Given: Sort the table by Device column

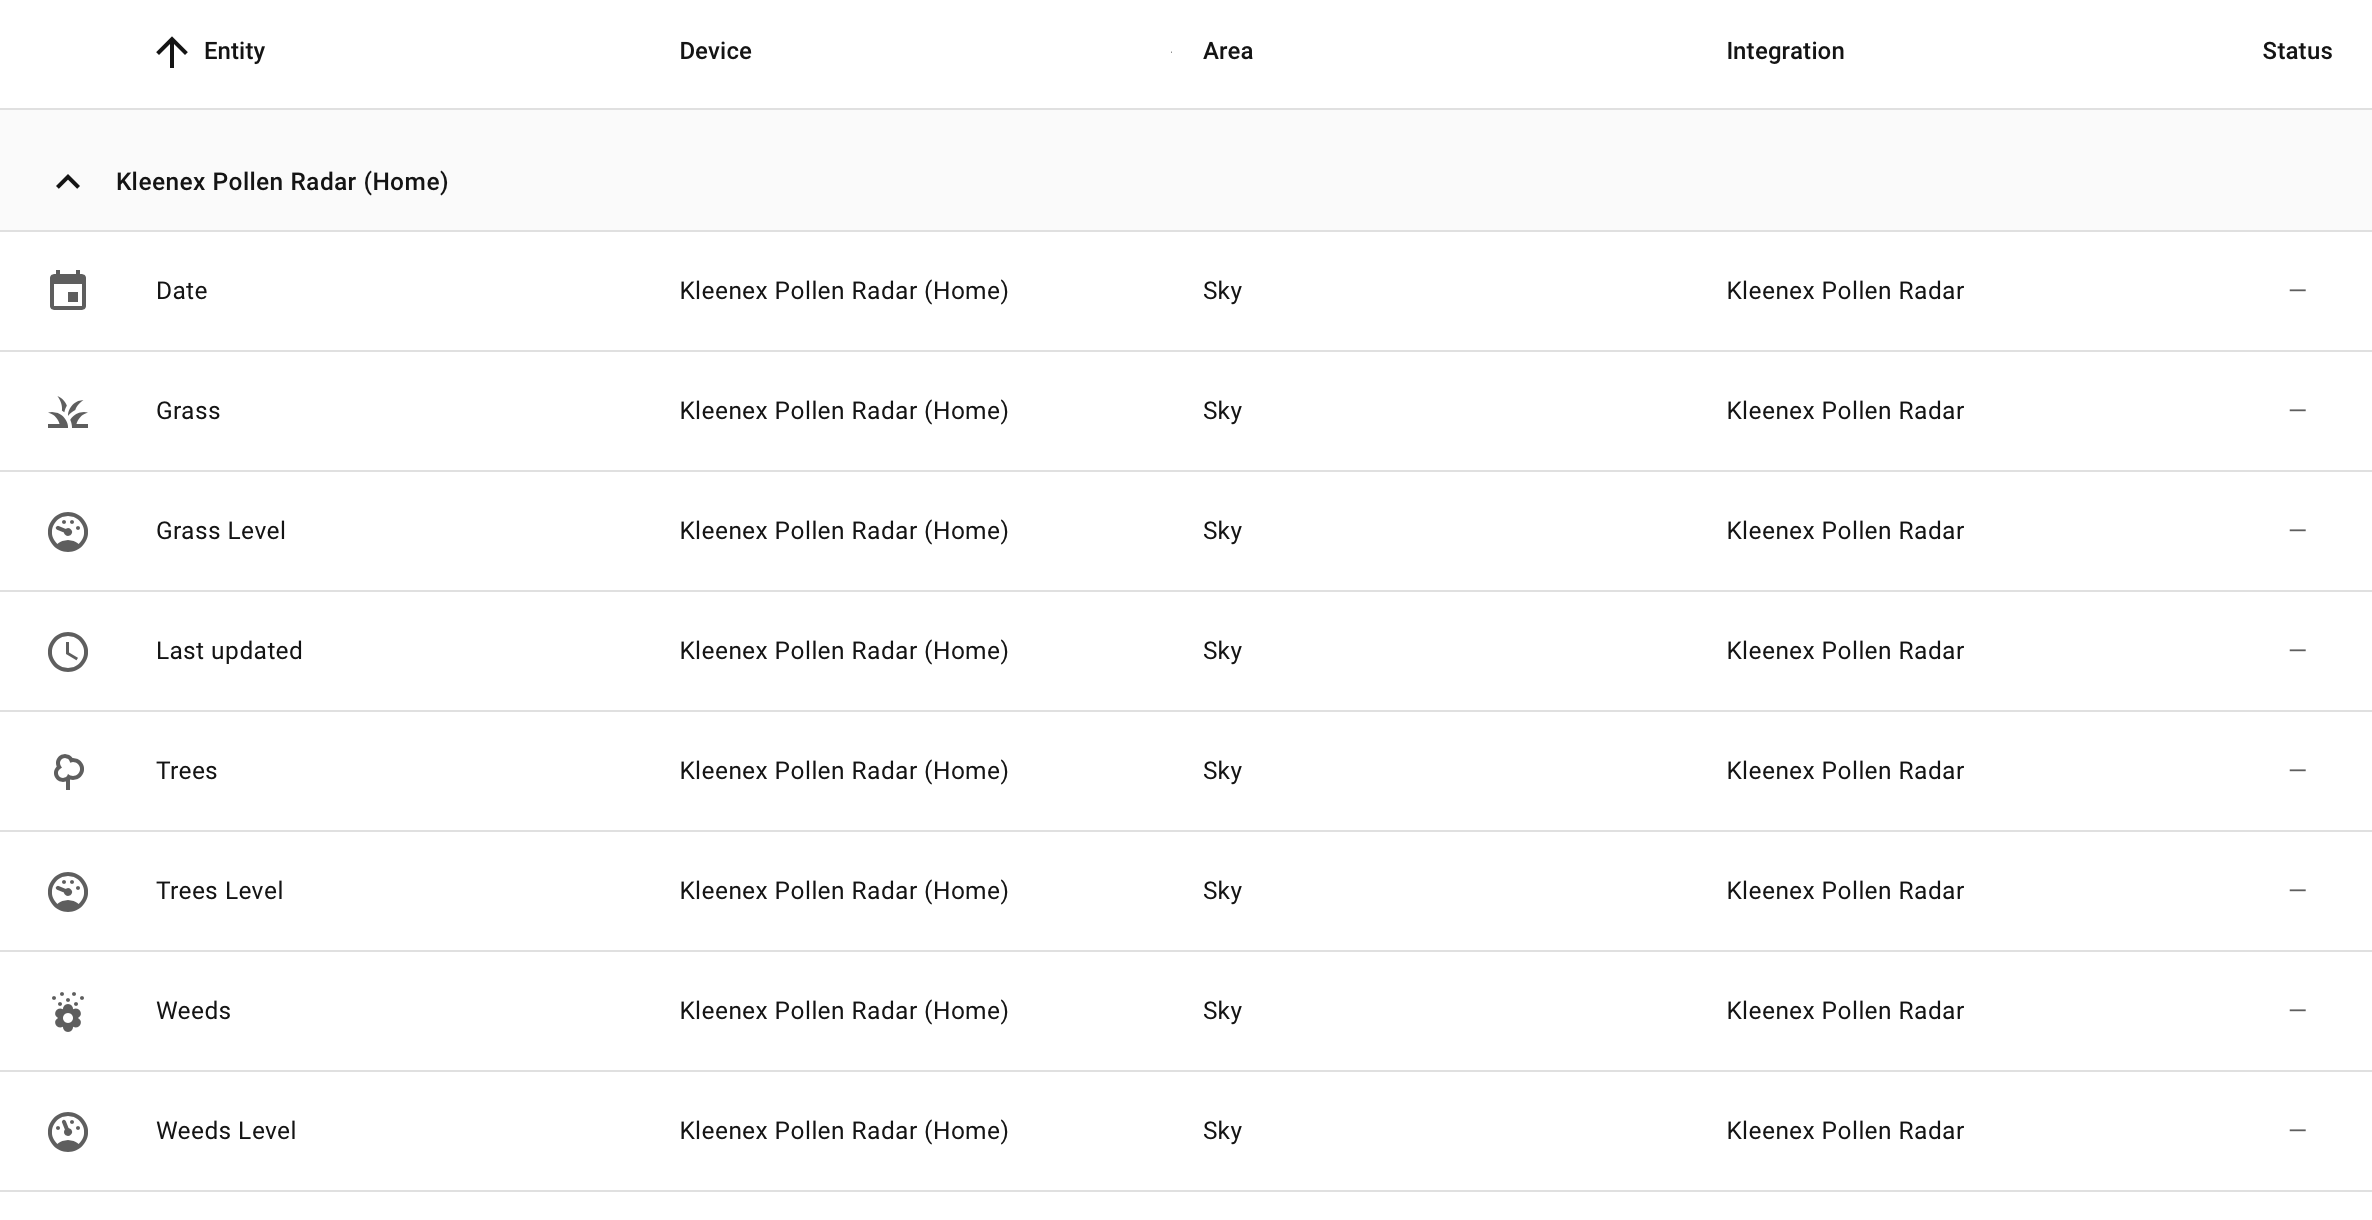Looking at the screenshot, I should (x=715, y=51).
